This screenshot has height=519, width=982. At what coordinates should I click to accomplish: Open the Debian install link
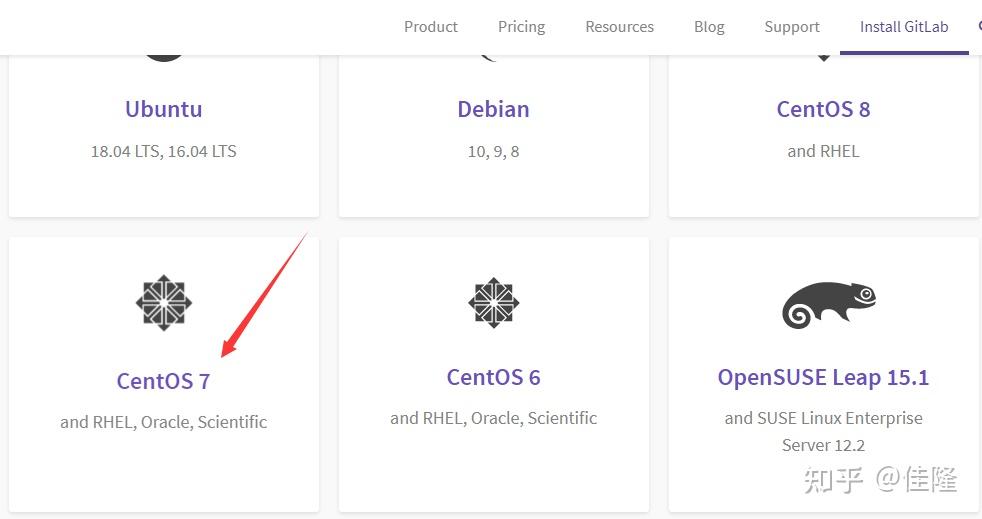[493, 109]
